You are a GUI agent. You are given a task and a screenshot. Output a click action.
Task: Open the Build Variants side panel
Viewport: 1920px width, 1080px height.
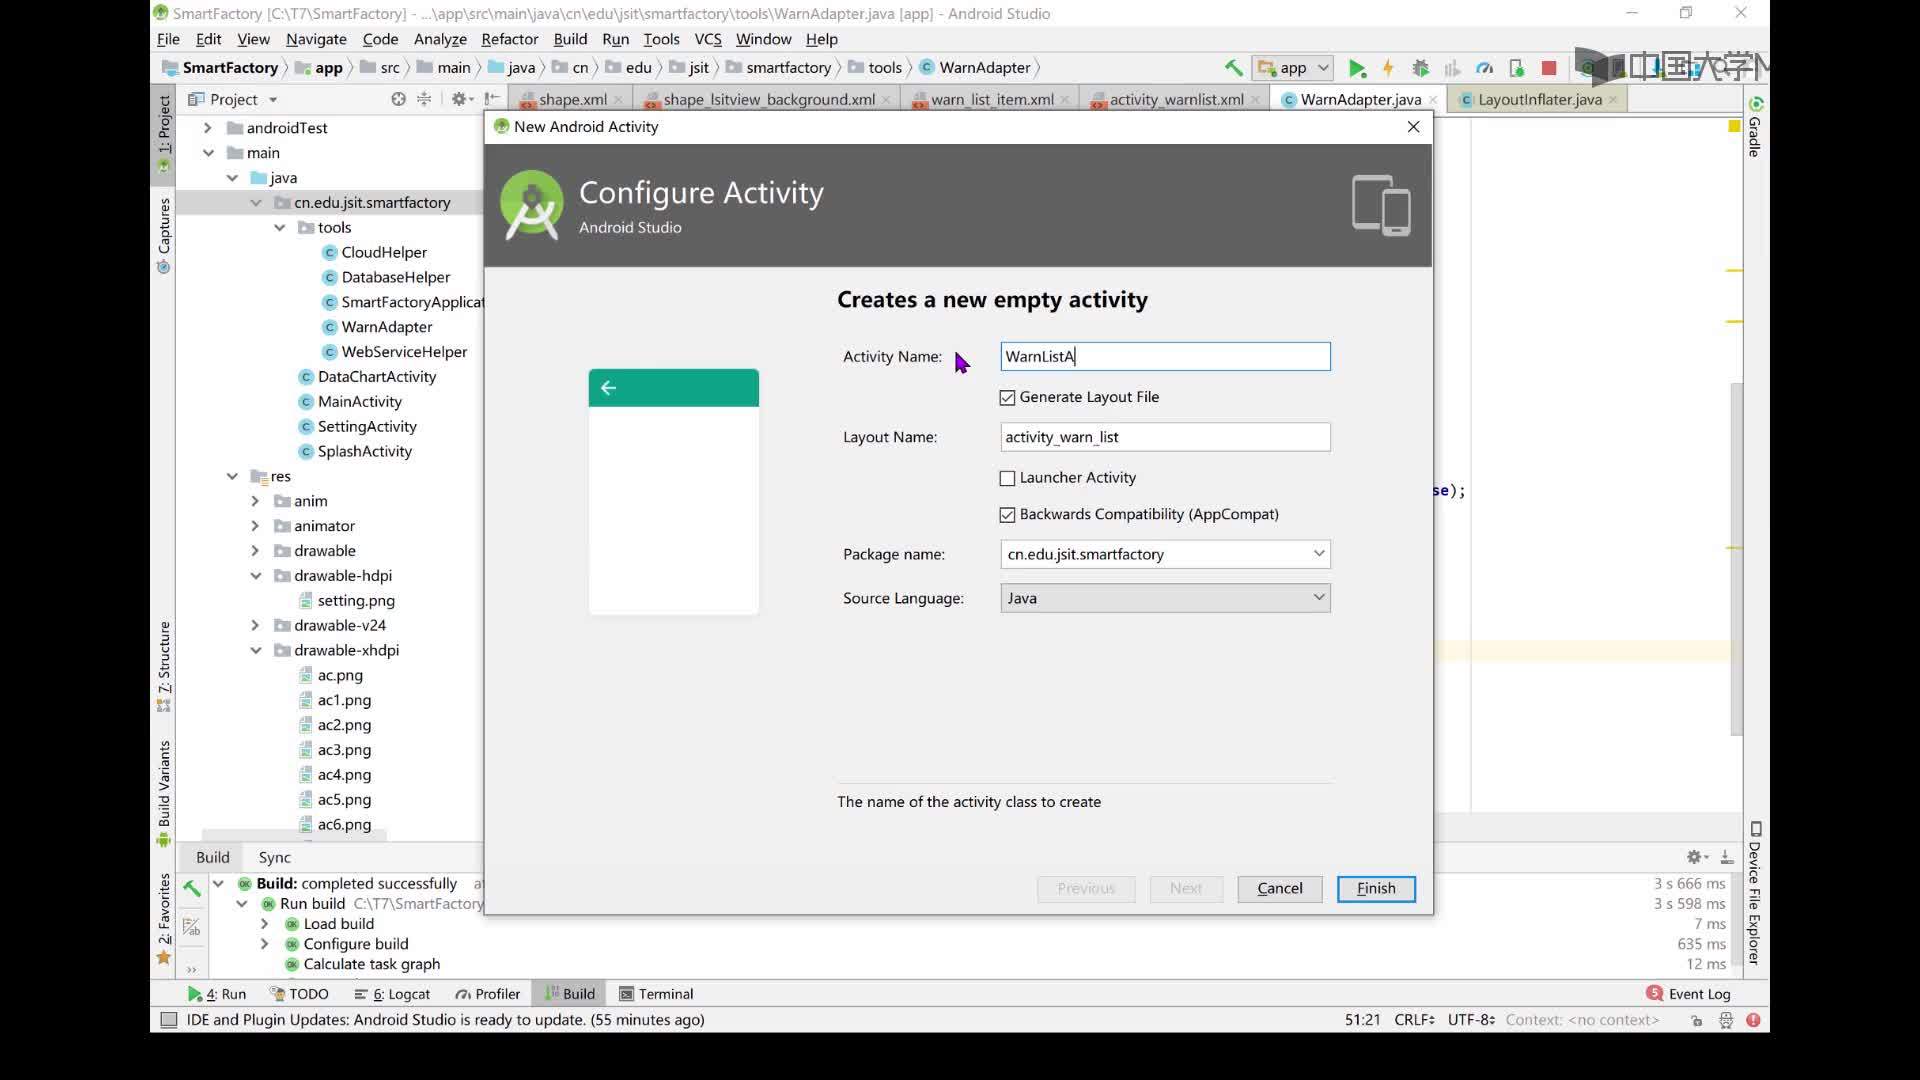point(164,794)
